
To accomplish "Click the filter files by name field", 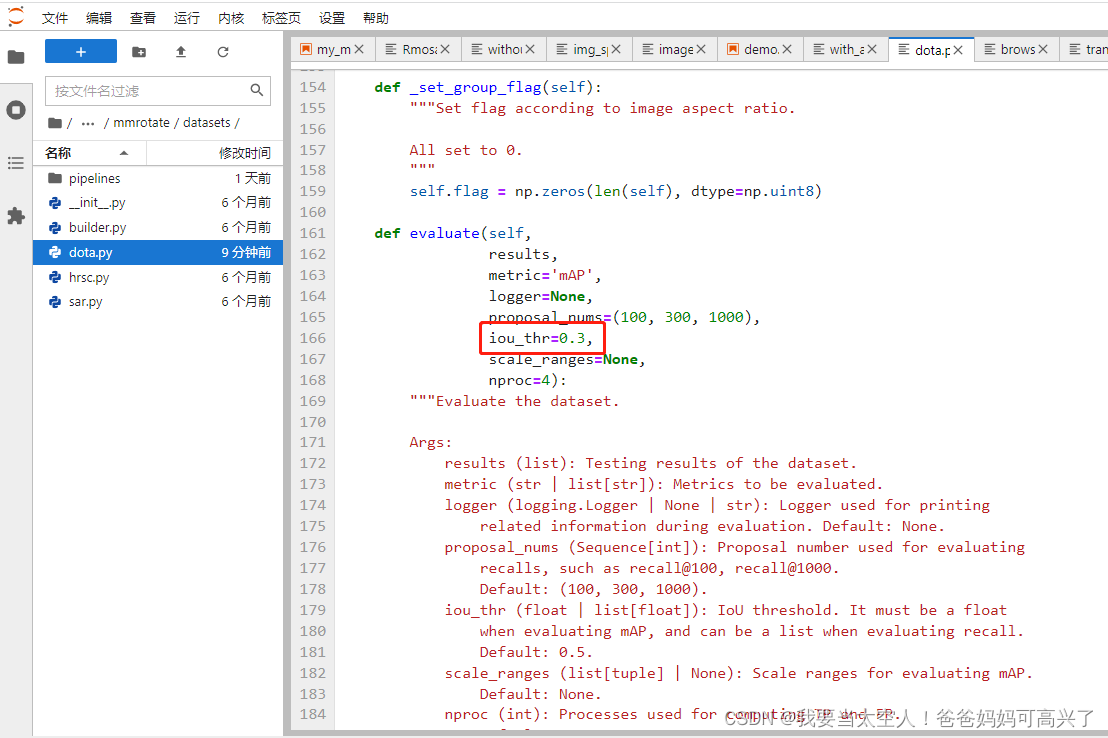I will point(158,90).
